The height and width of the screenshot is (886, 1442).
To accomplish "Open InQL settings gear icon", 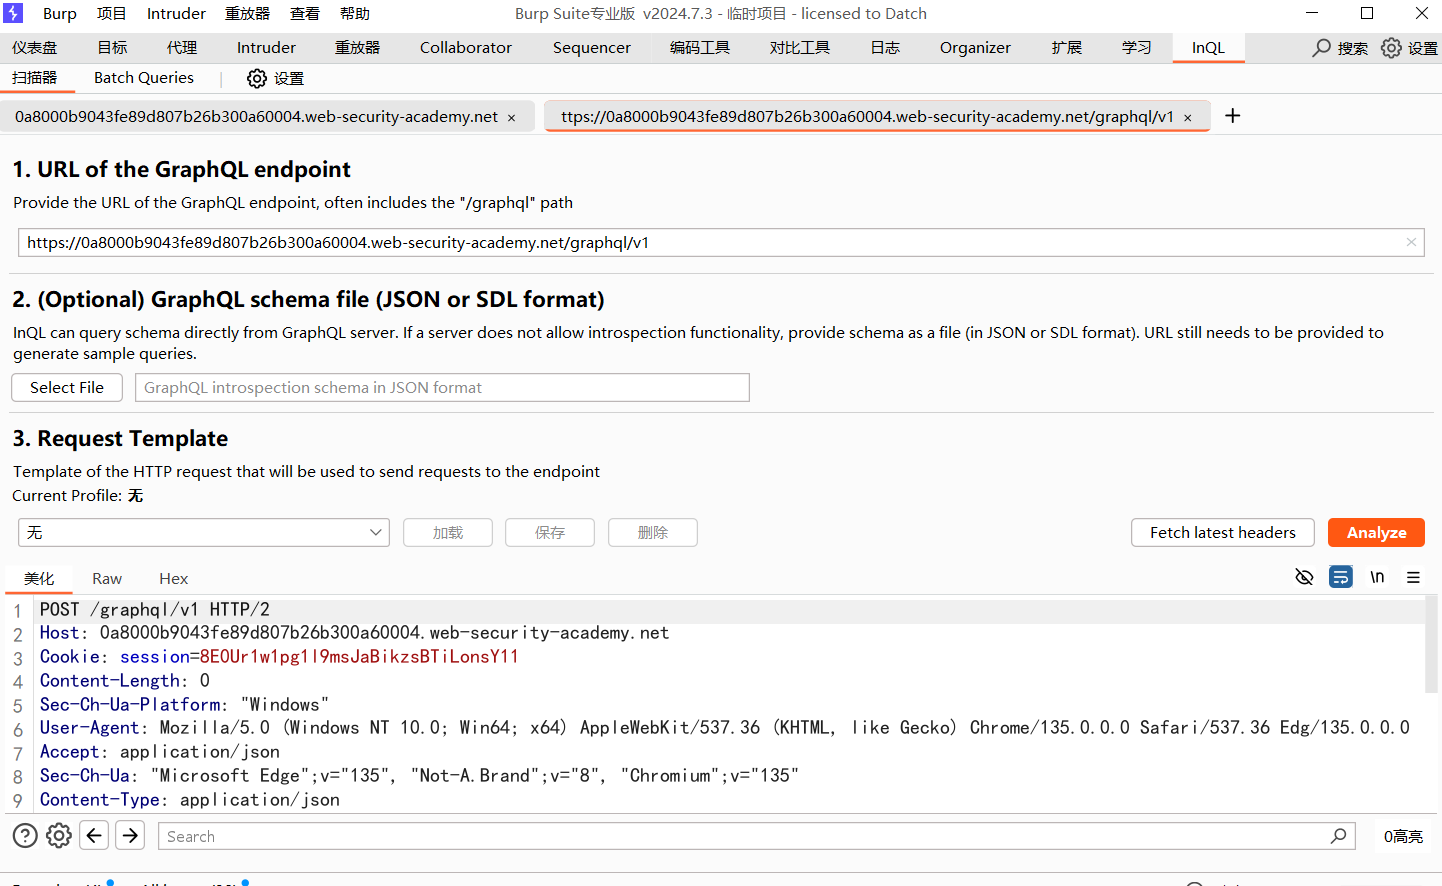I will 257,78.
